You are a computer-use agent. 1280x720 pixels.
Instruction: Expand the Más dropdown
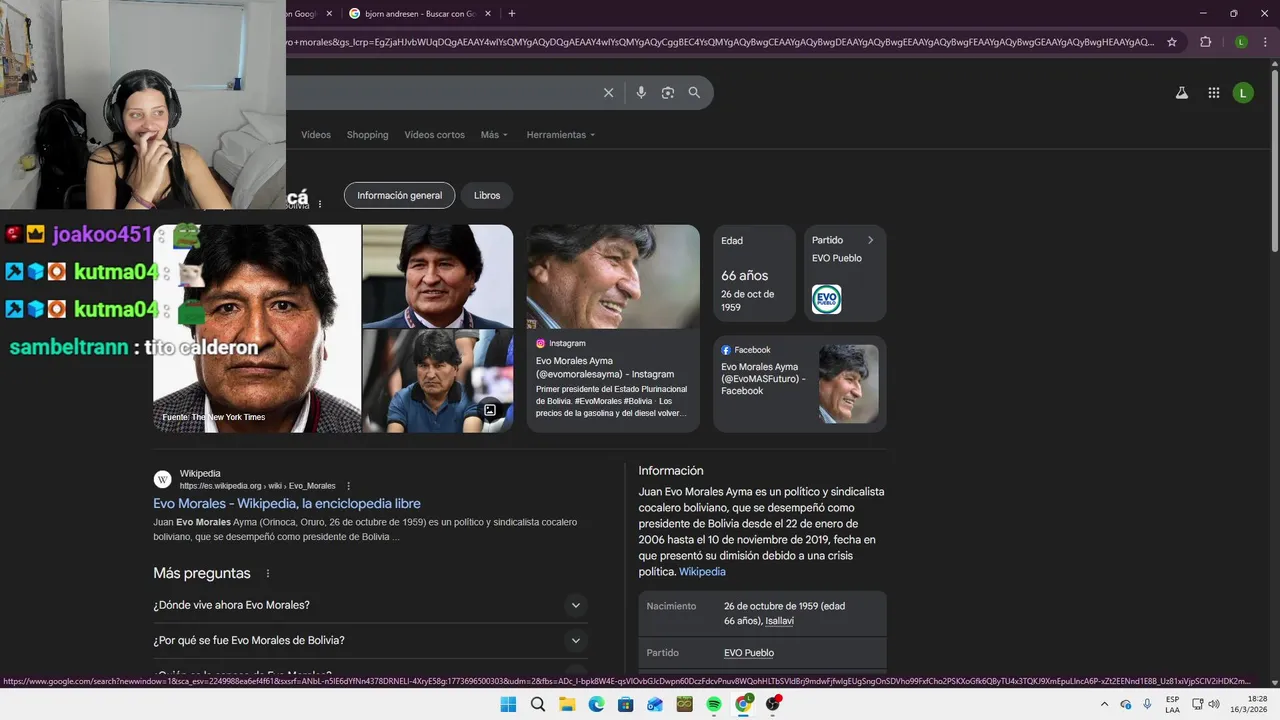[494, 135]
